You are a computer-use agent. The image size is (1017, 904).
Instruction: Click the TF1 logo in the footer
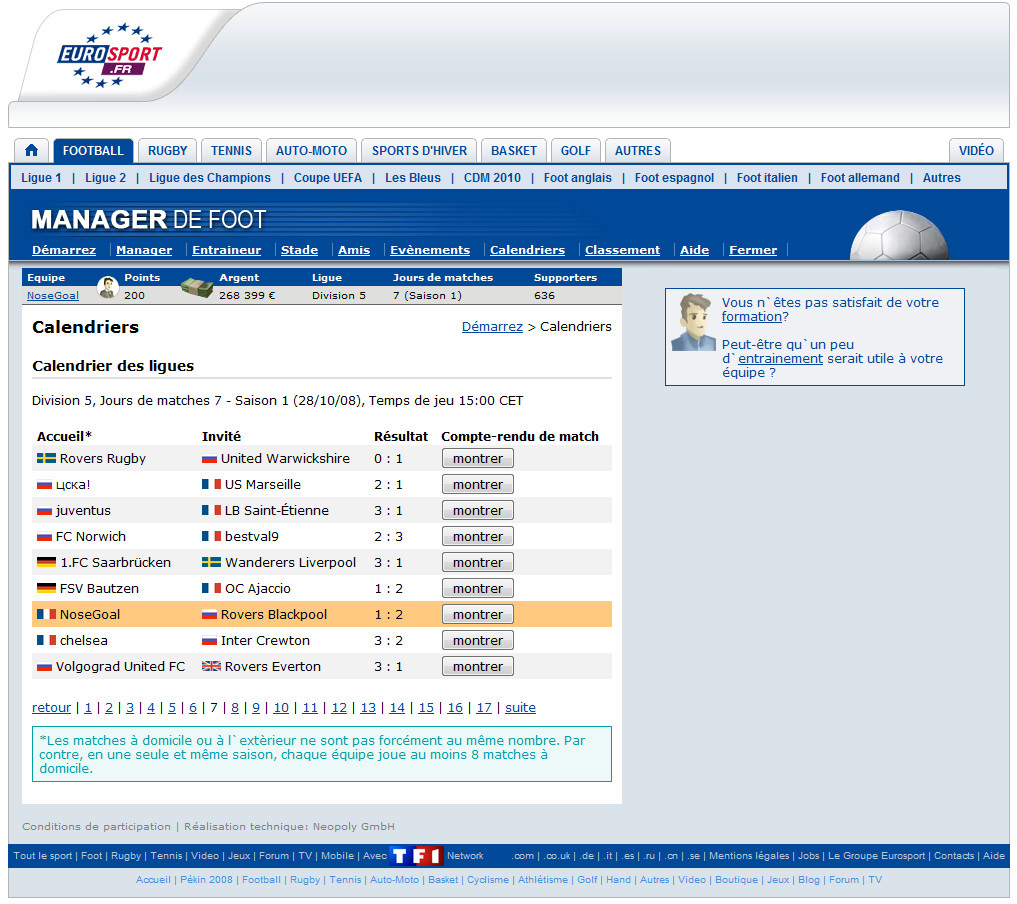tap(417, 856)
